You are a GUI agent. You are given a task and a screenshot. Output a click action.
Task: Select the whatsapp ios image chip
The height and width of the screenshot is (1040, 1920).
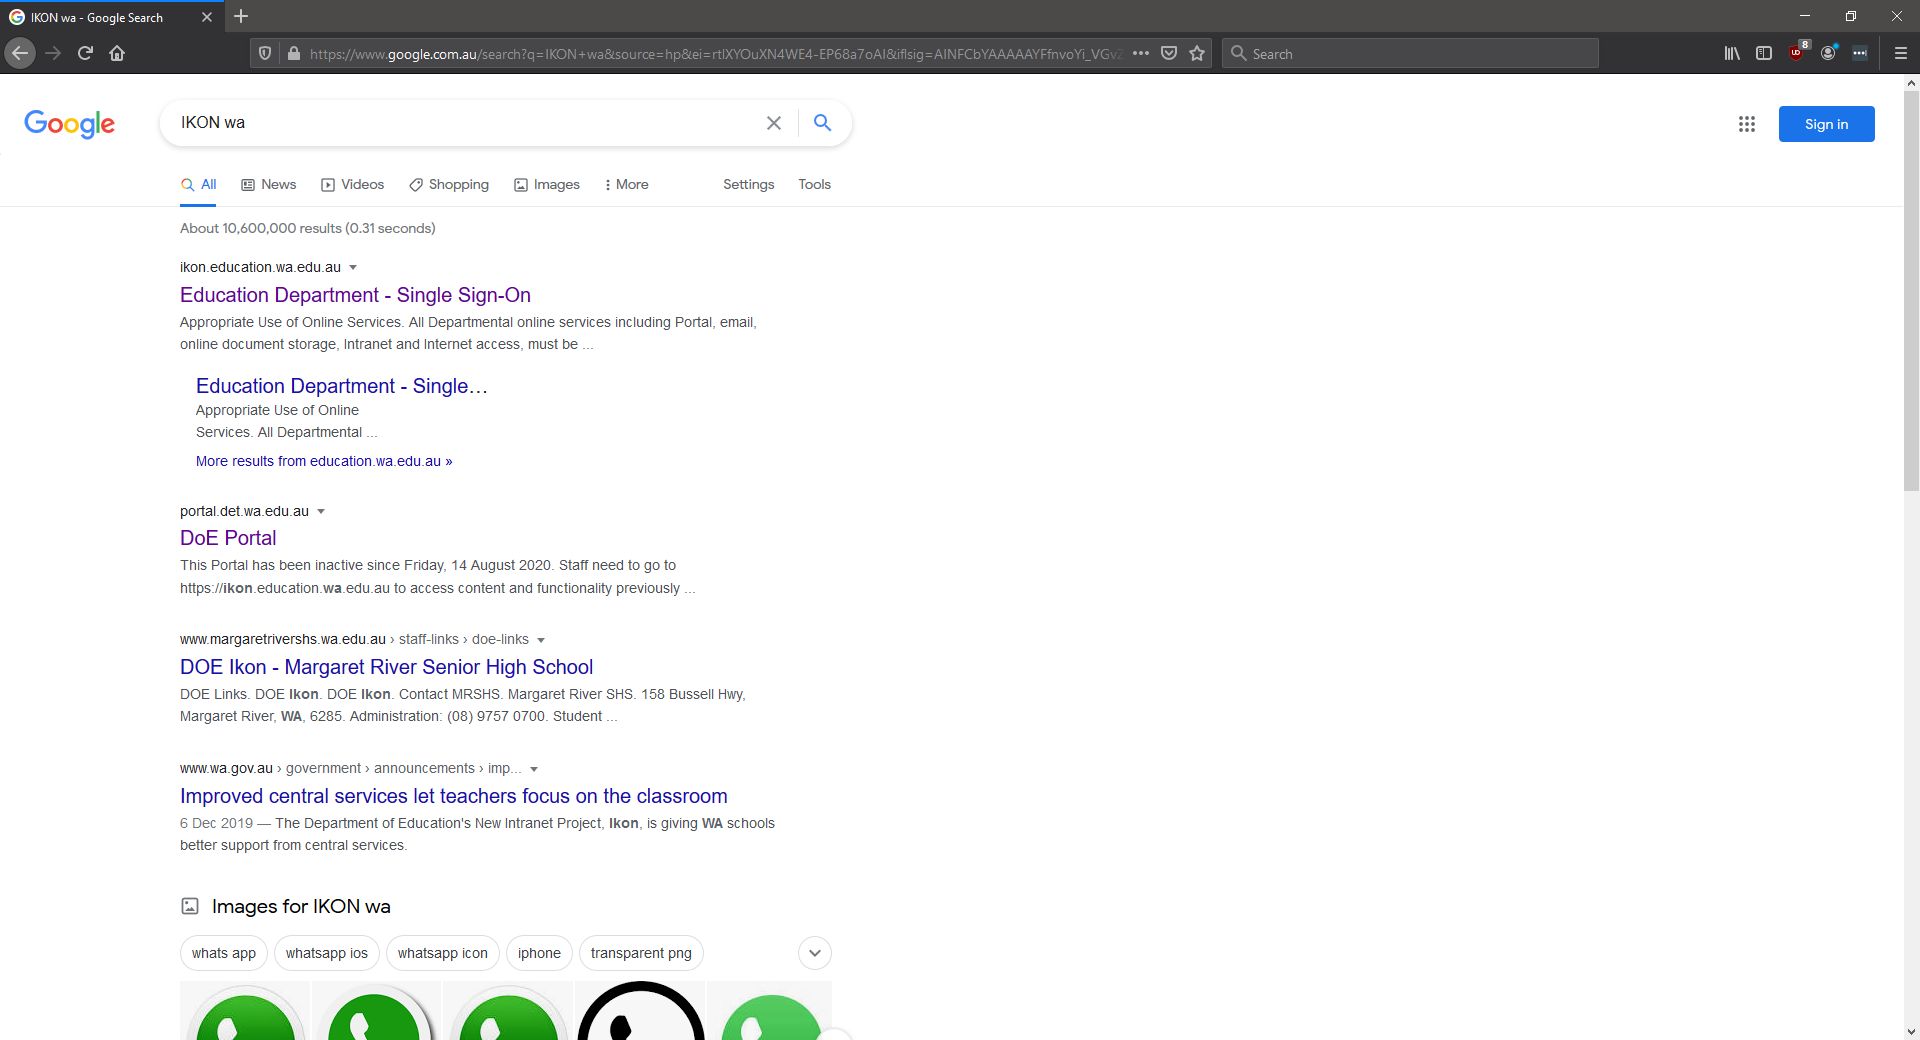tap(327, 953)
